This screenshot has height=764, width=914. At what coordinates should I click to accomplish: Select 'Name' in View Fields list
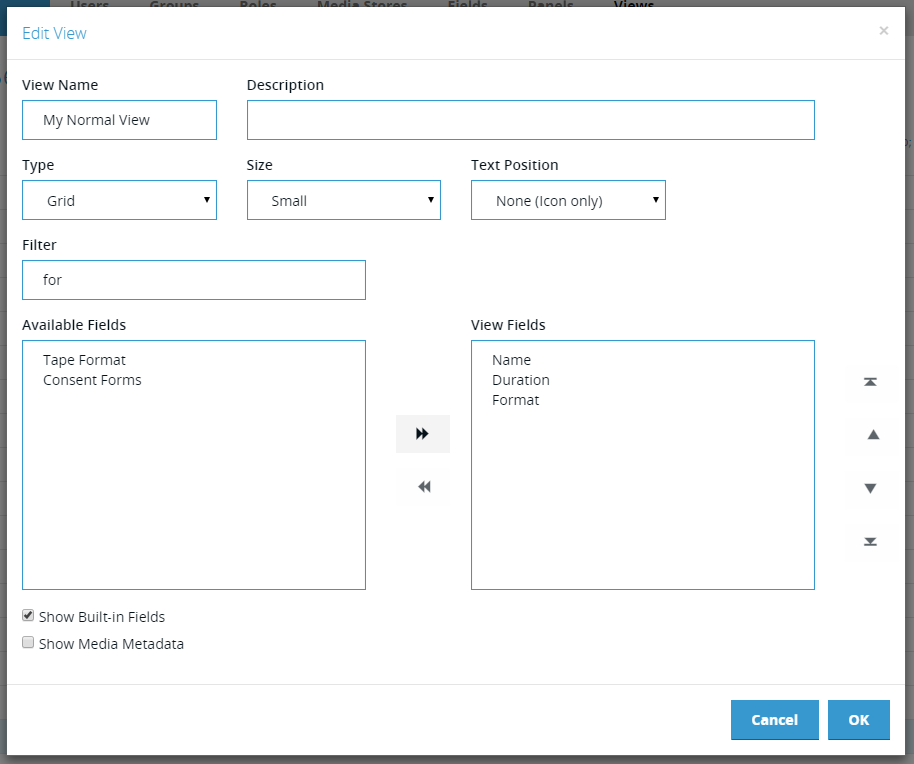pos(511,360)
